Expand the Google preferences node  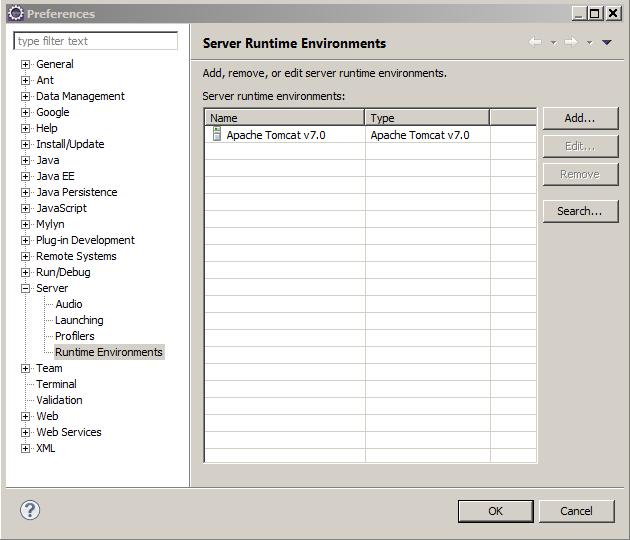tap(25, 112)
